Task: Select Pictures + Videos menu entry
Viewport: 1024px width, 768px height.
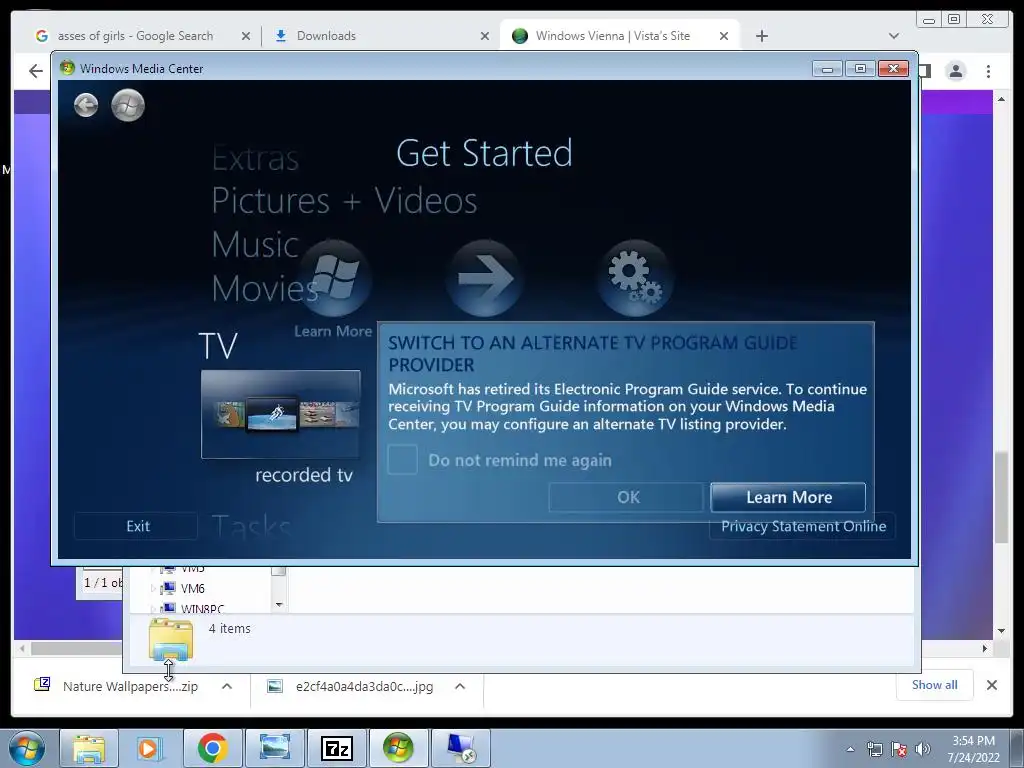Action: point(344,200)
